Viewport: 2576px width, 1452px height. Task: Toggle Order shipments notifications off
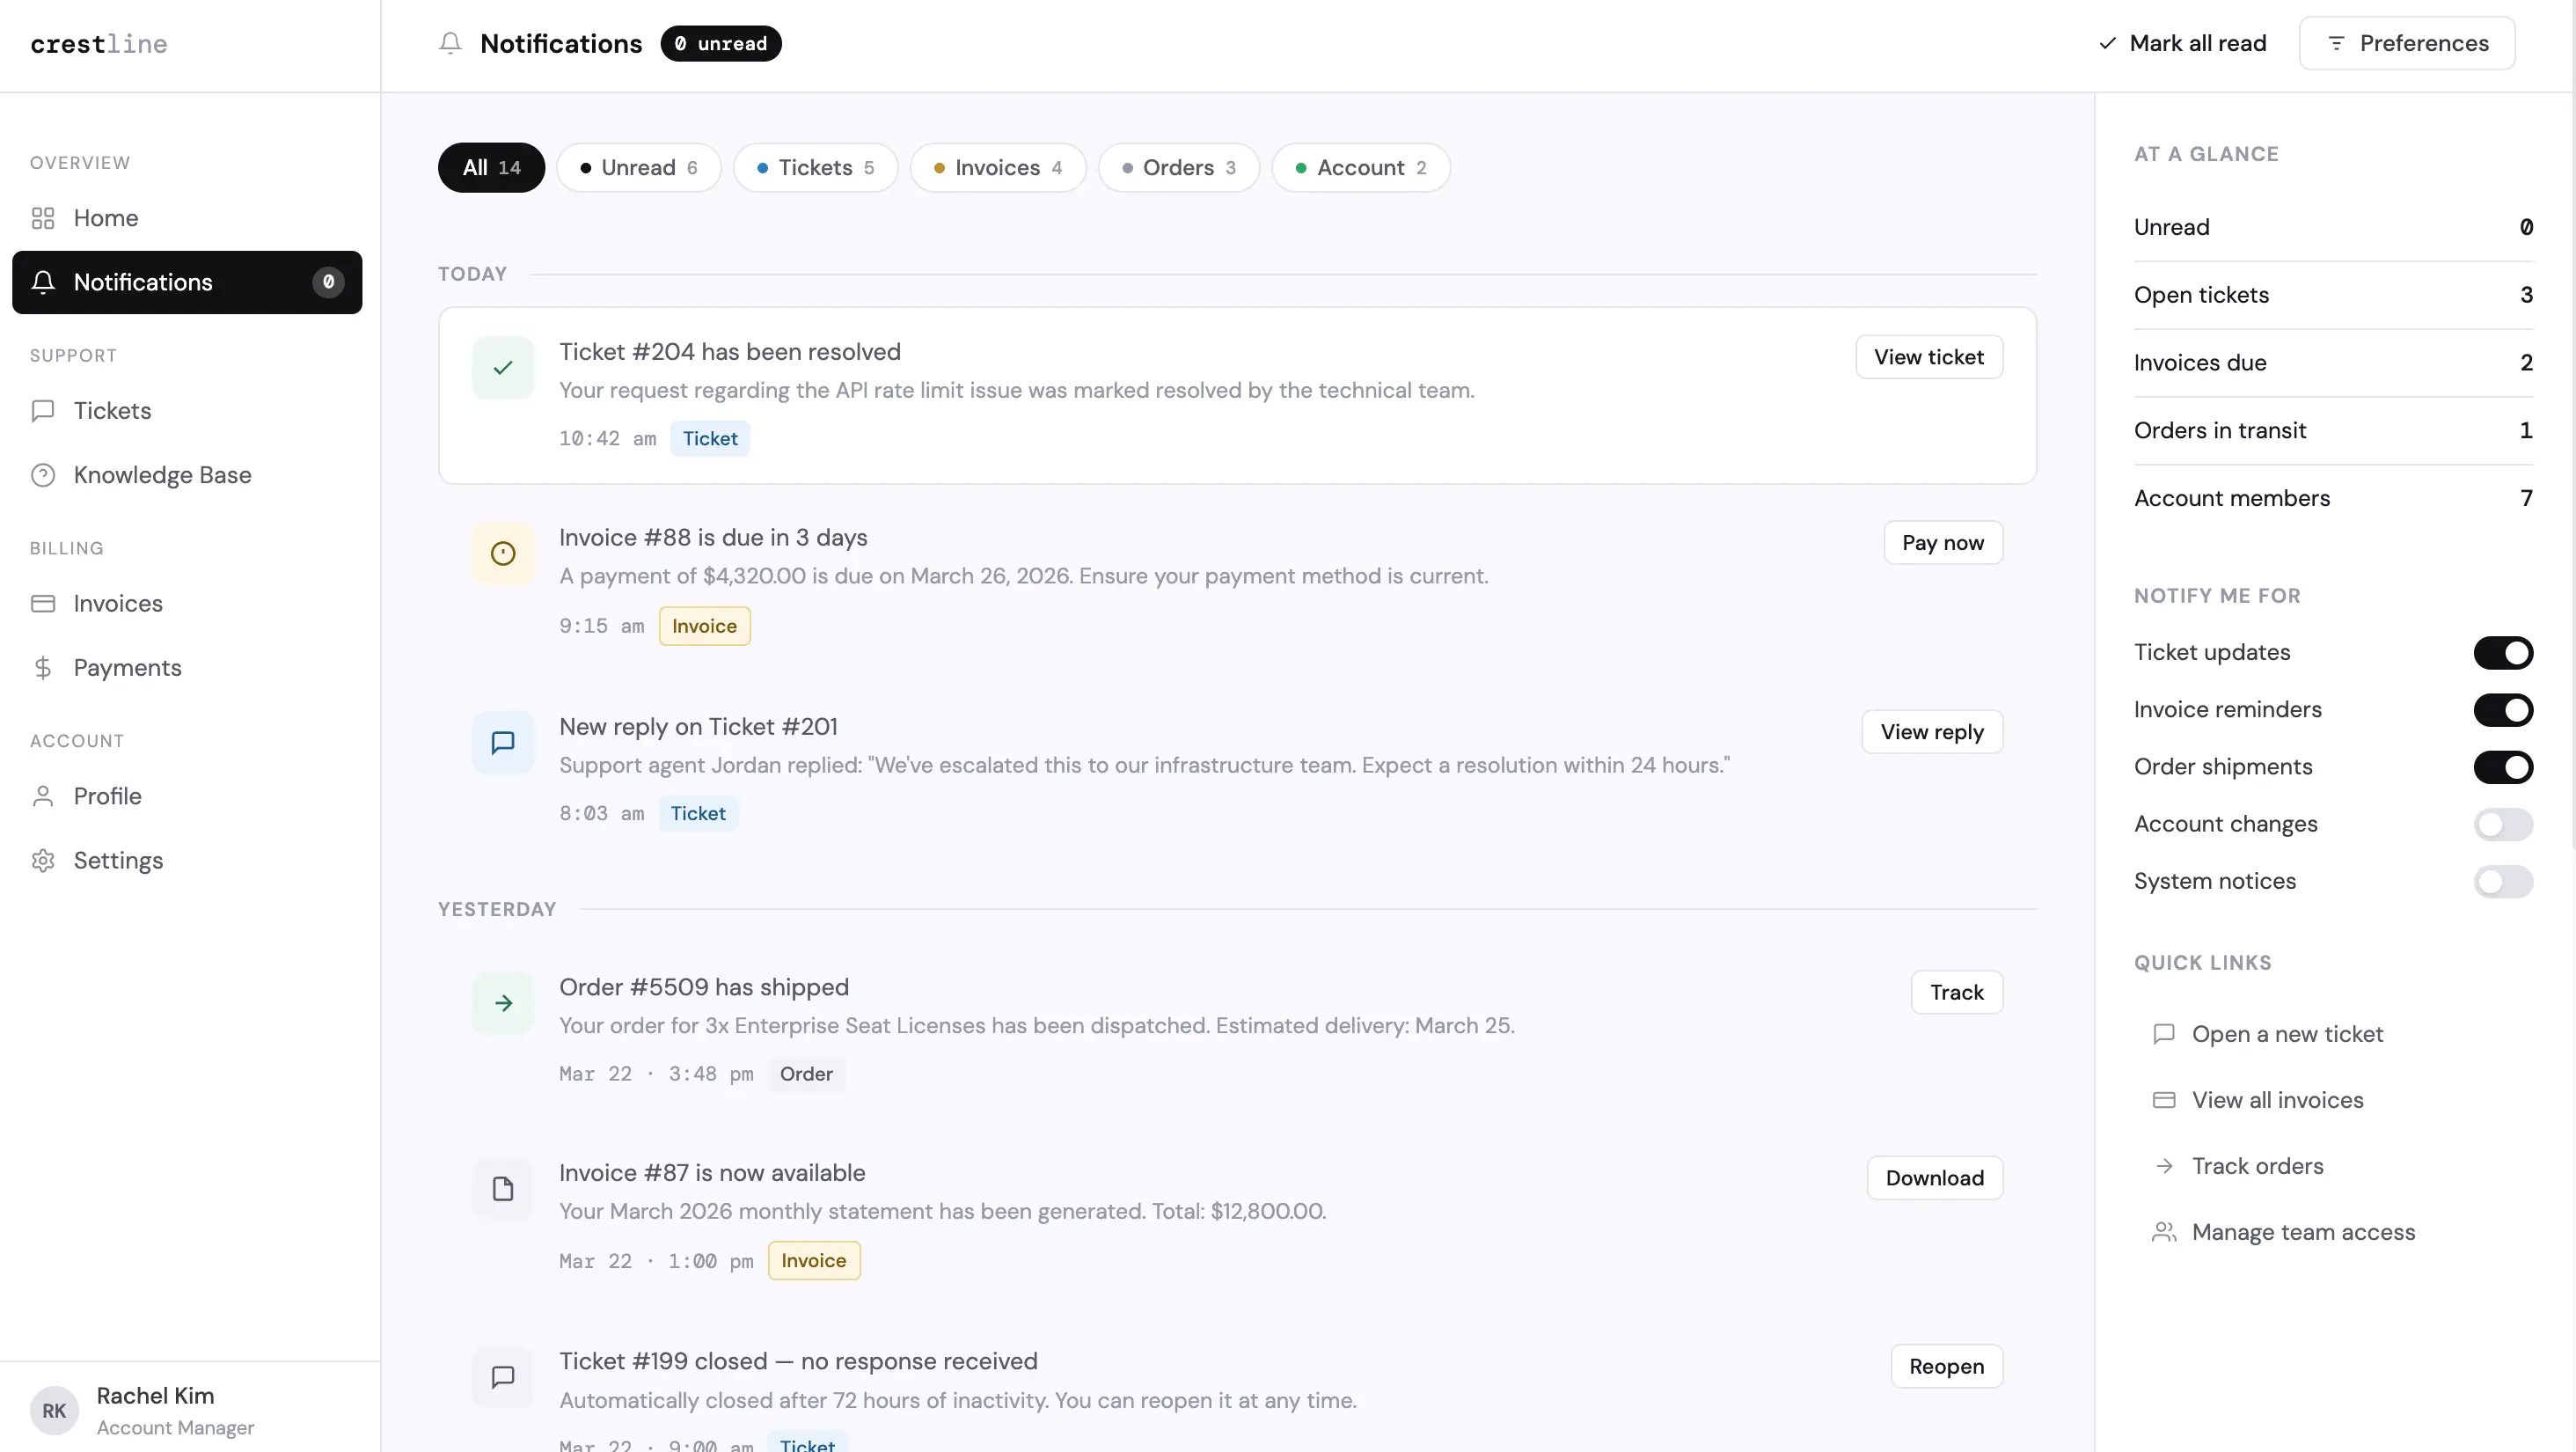(2503, 767)
